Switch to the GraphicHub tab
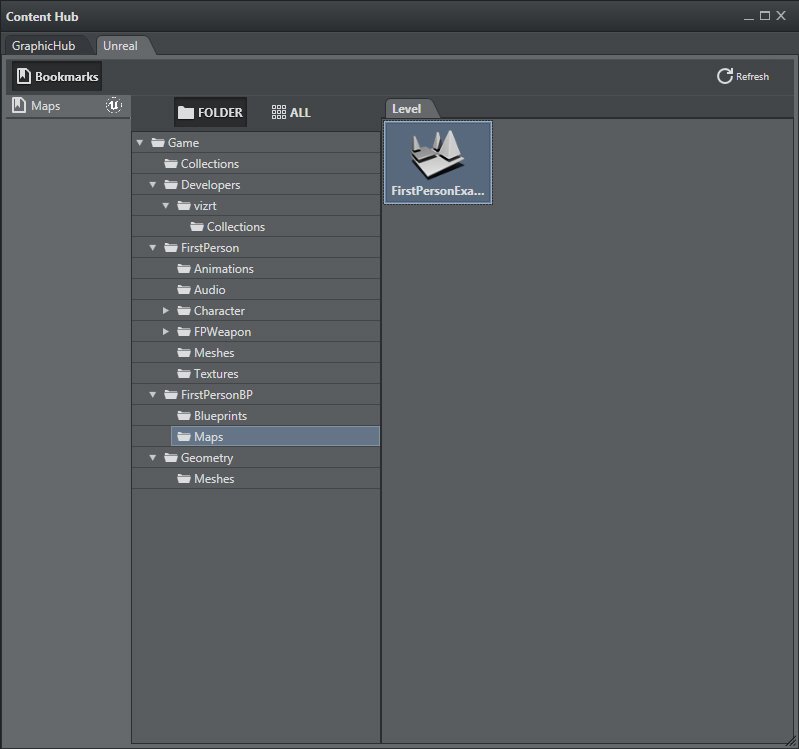The width and height of the screenshot is (799, 749). [x=44, y=46]
